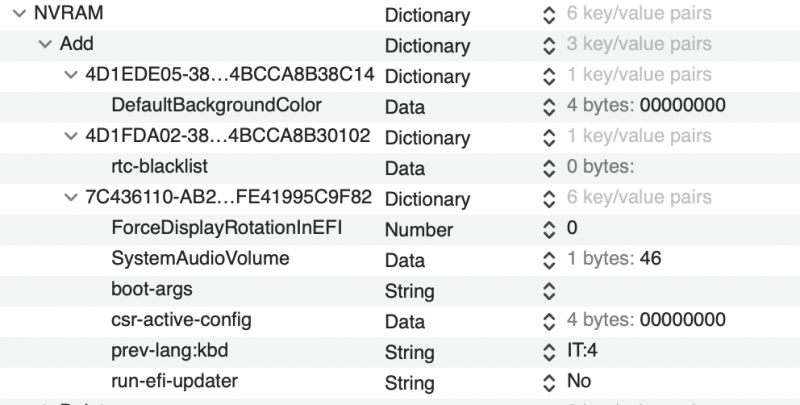Collapse the 7C436110 GUID dictionary
Viewport: 800px width, 405px height.
69,197
